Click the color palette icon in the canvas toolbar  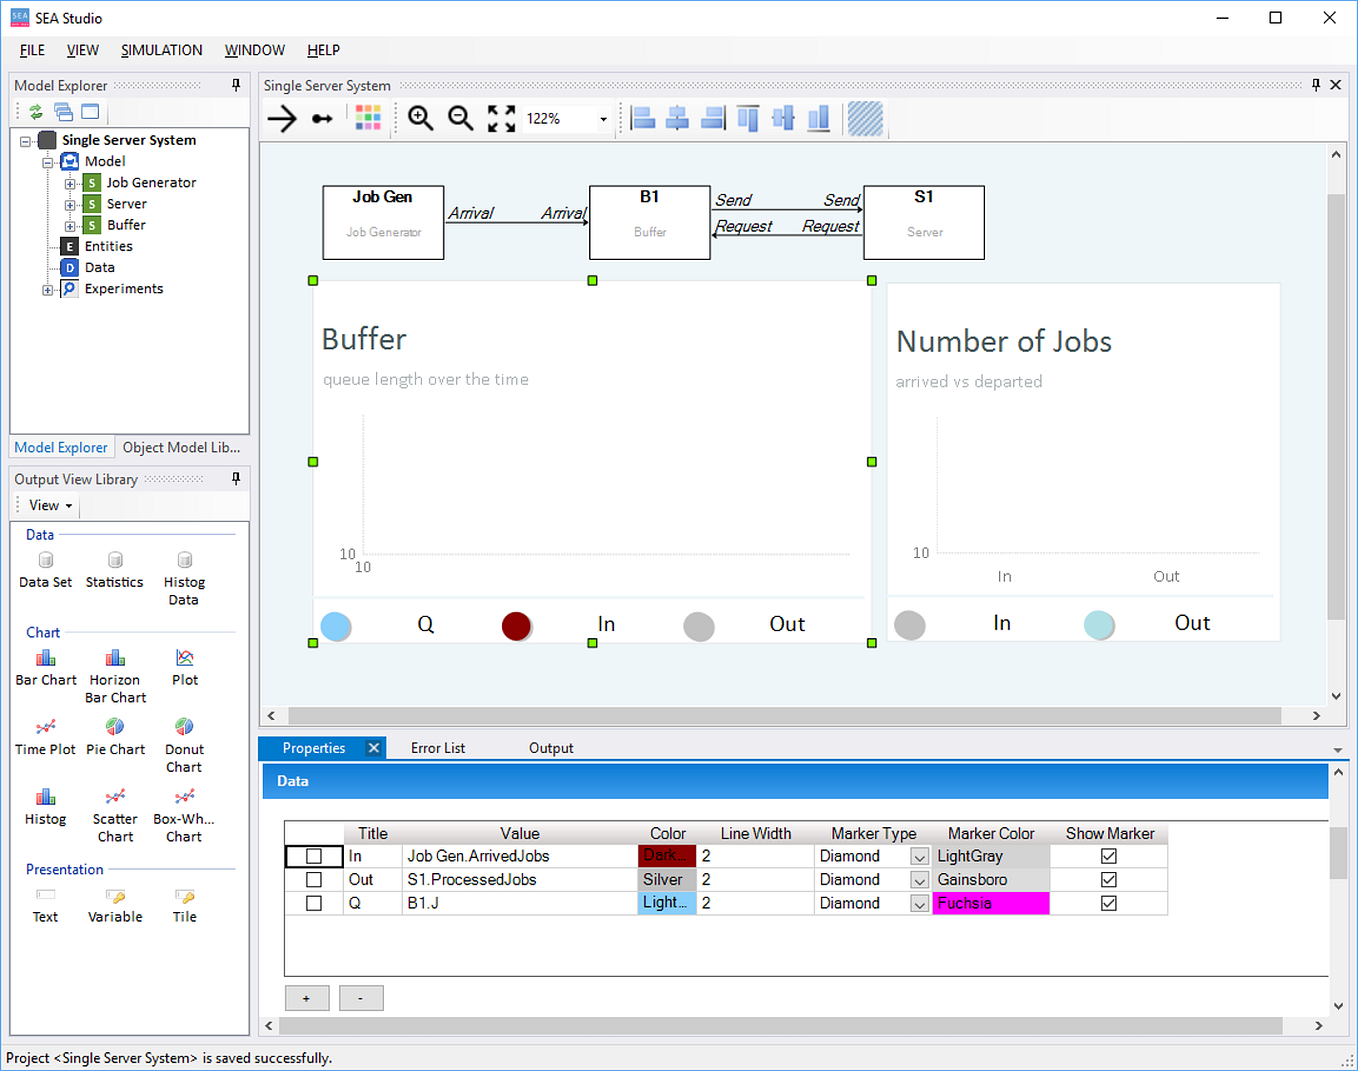[x=367, y=118]
